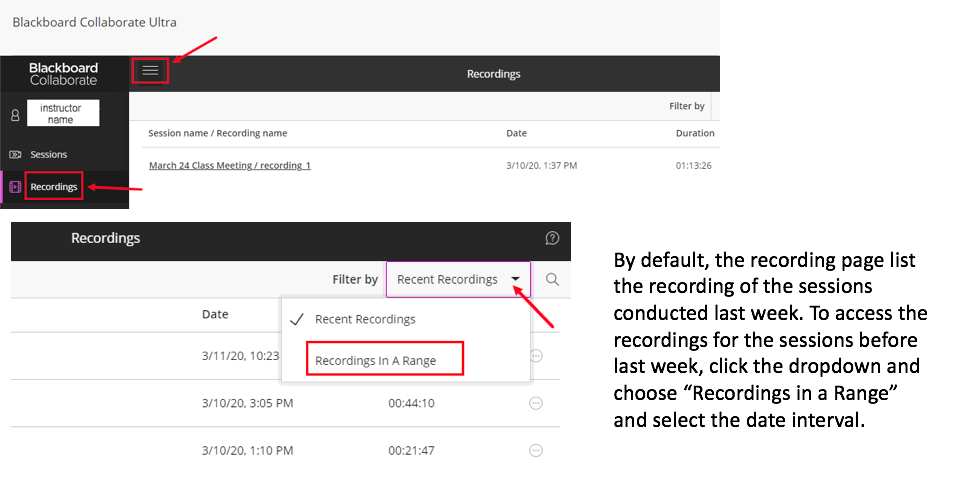Select Recordings in the sidebar
959x484 pixels.
coord(54,187)
